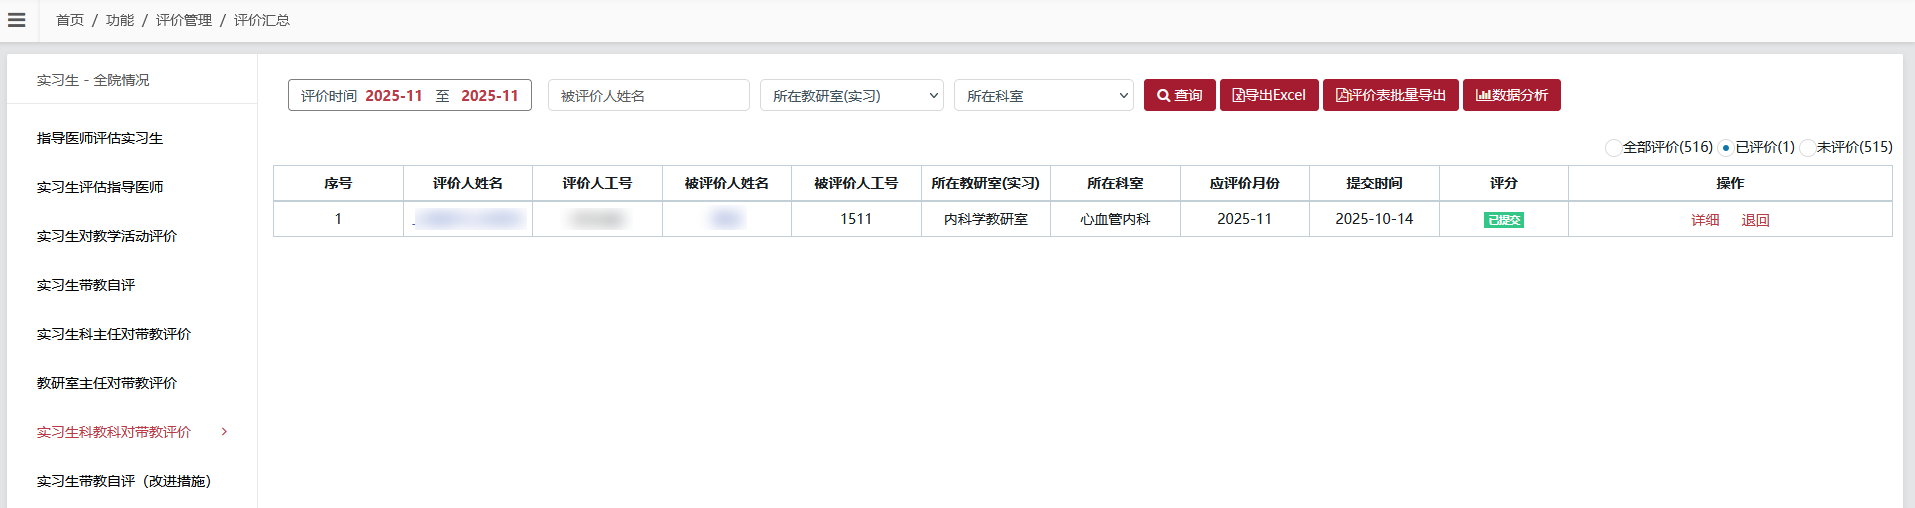This screenshot has height=508, width=1915.
Task: Open 所在科室 dropdown
Action: pyautogui.click(x=1044, y=95)
